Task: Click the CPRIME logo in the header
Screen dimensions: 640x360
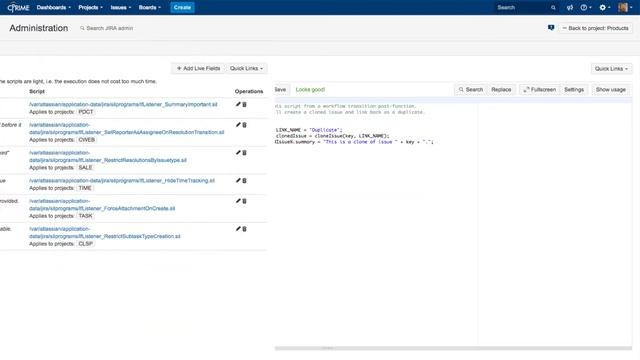Action: click(x=18, y=7)
